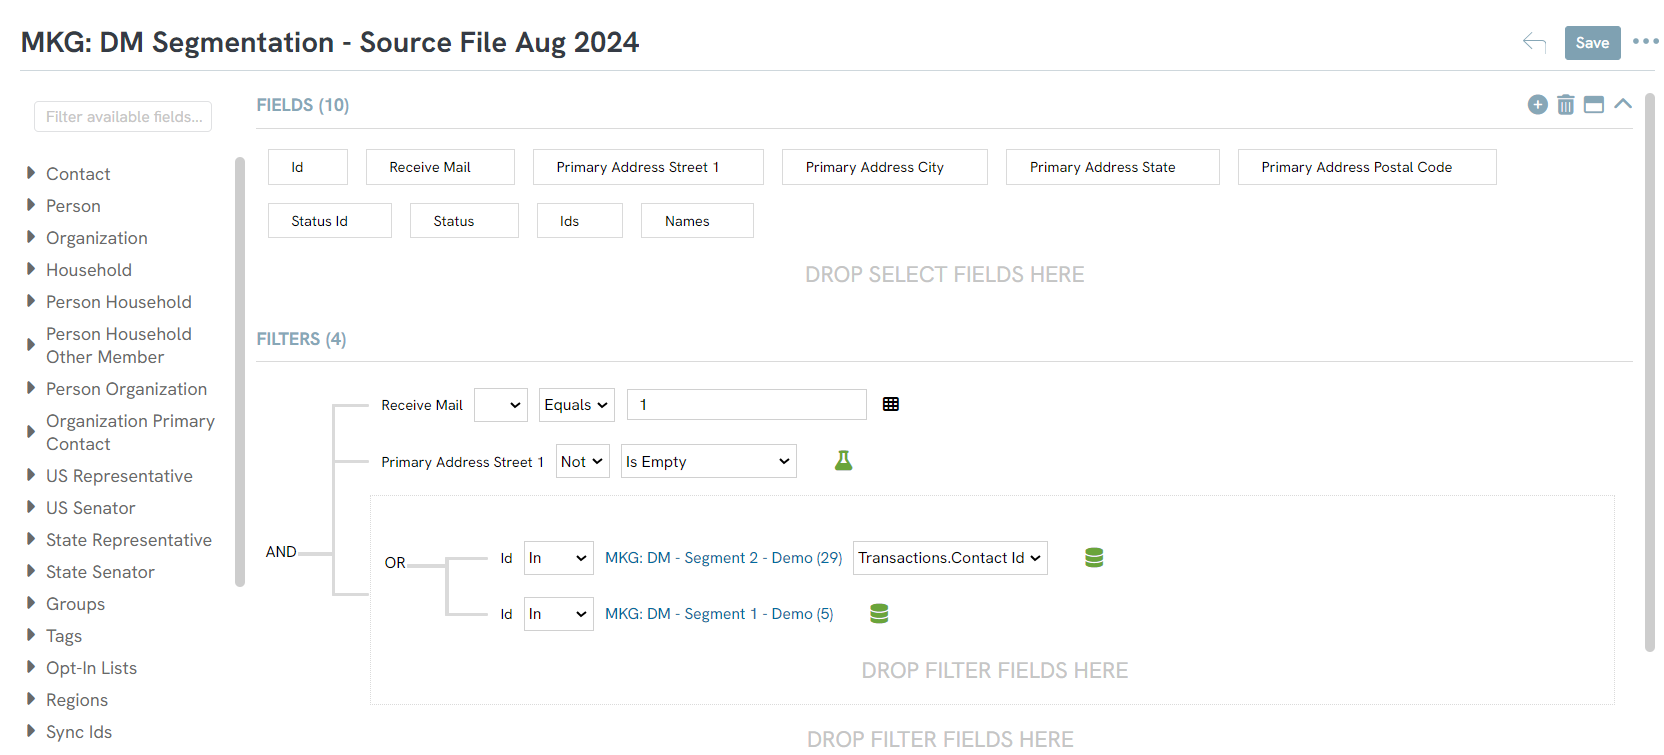Select the Primary Address Street 1 field chip
The height and width of the screenshot is (755, 1664).
pos(648,167)
